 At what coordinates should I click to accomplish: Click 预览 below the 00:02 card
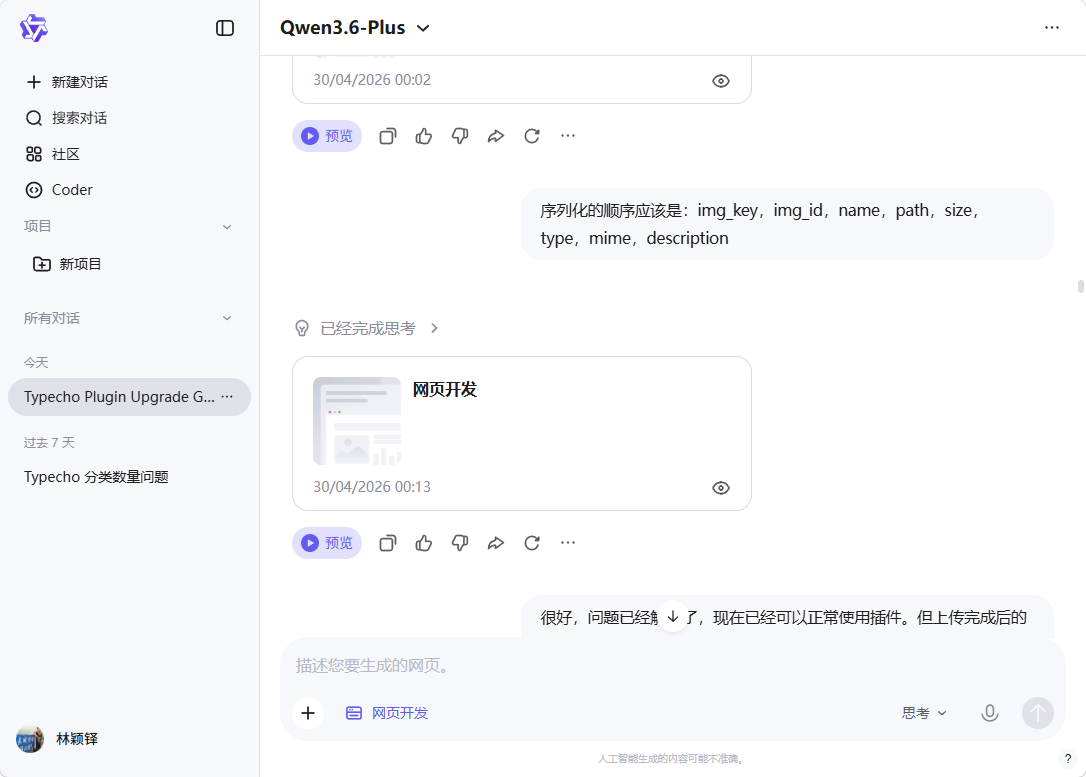(327, 136)
